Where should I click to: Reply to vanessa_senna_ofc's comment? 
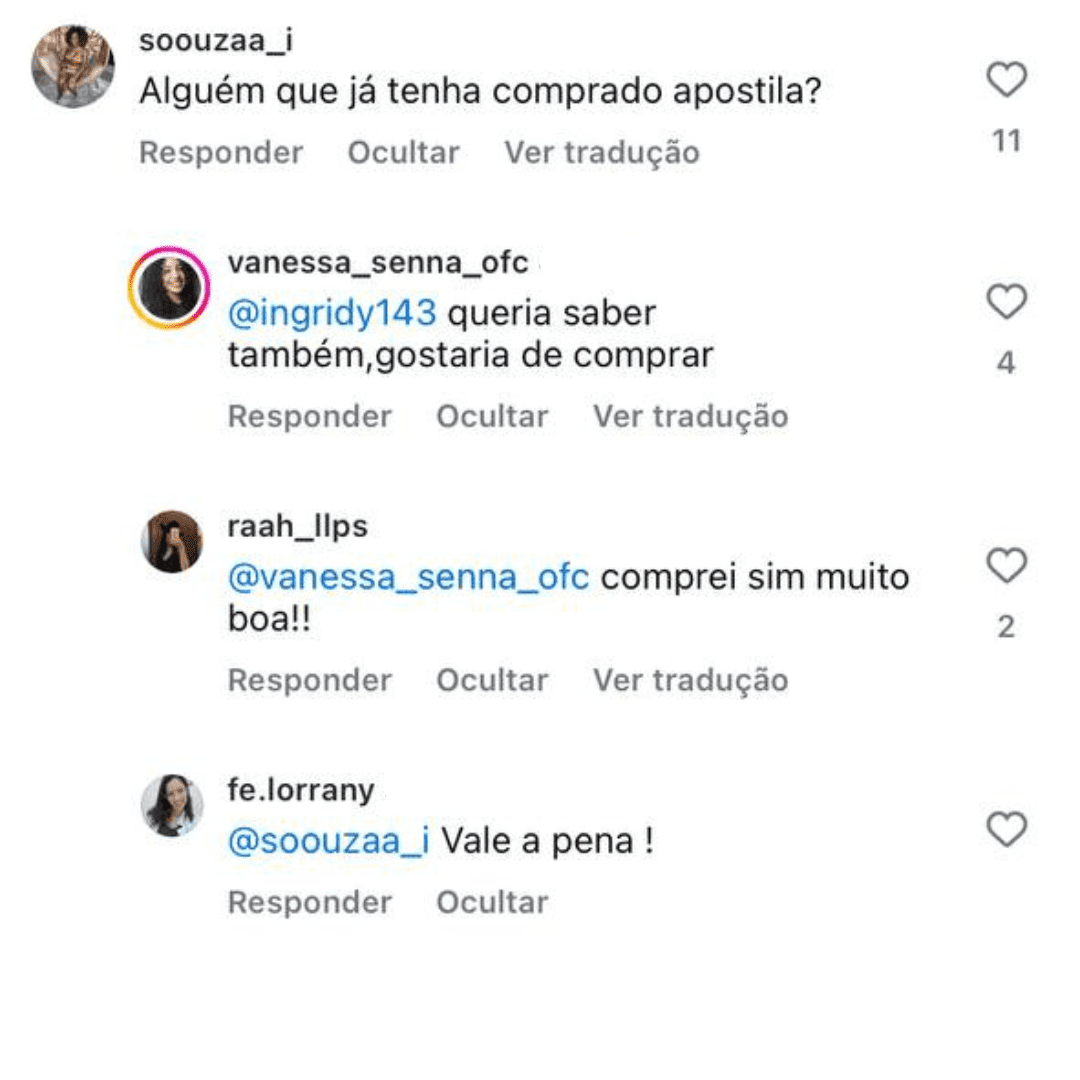click(x=309, y=416)
